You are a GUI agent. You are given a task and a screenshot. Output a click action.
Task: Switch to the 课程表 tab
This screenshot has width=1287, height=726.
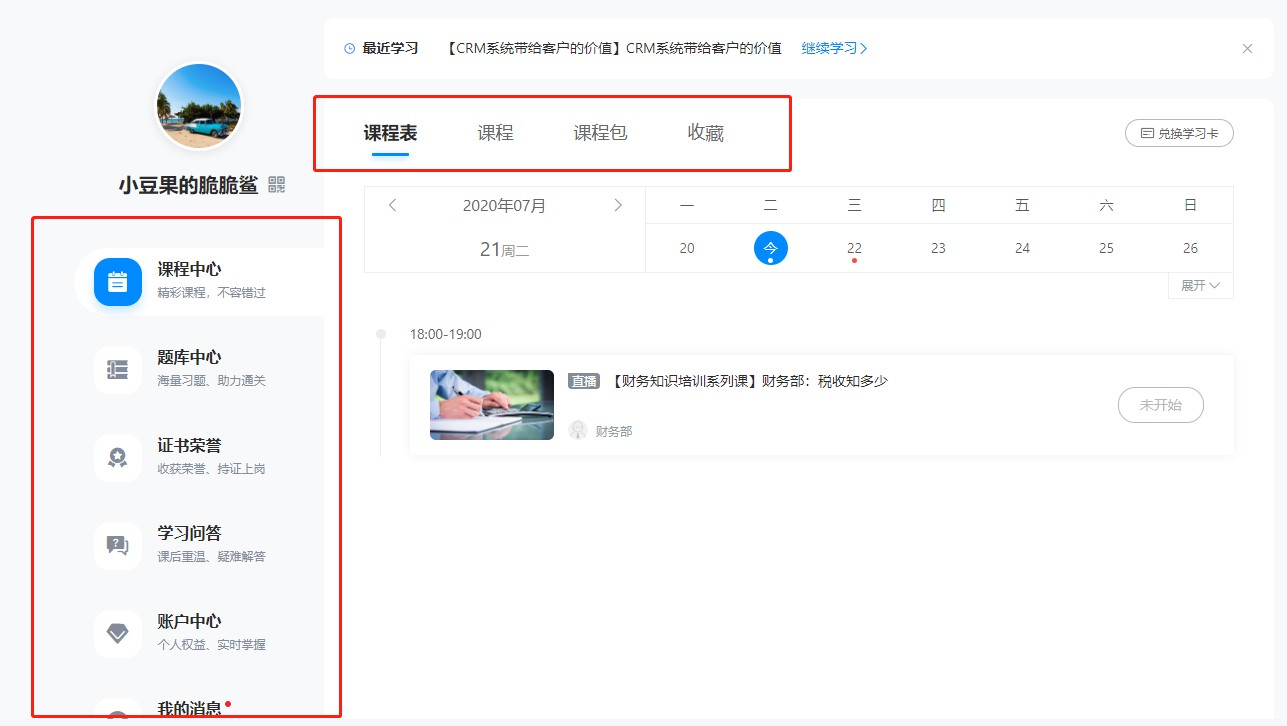point(390,133)
